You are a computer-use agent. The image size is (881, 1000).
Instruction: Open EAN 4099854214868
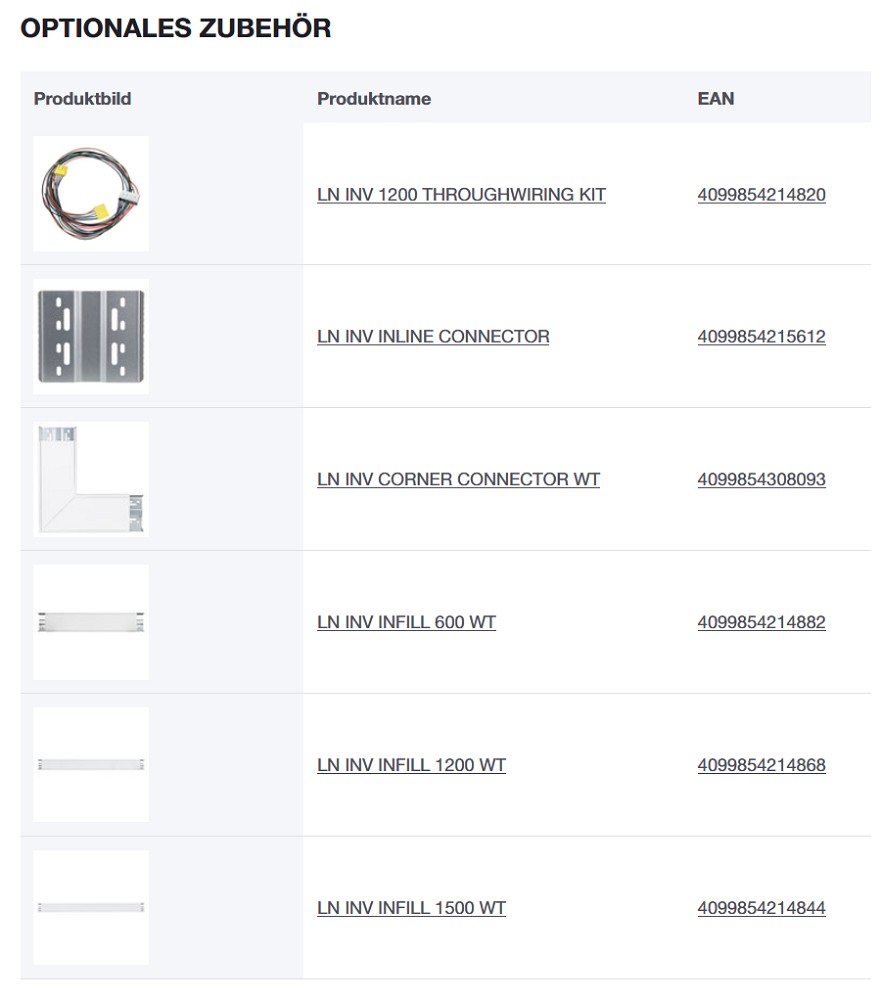click(762, 765)
